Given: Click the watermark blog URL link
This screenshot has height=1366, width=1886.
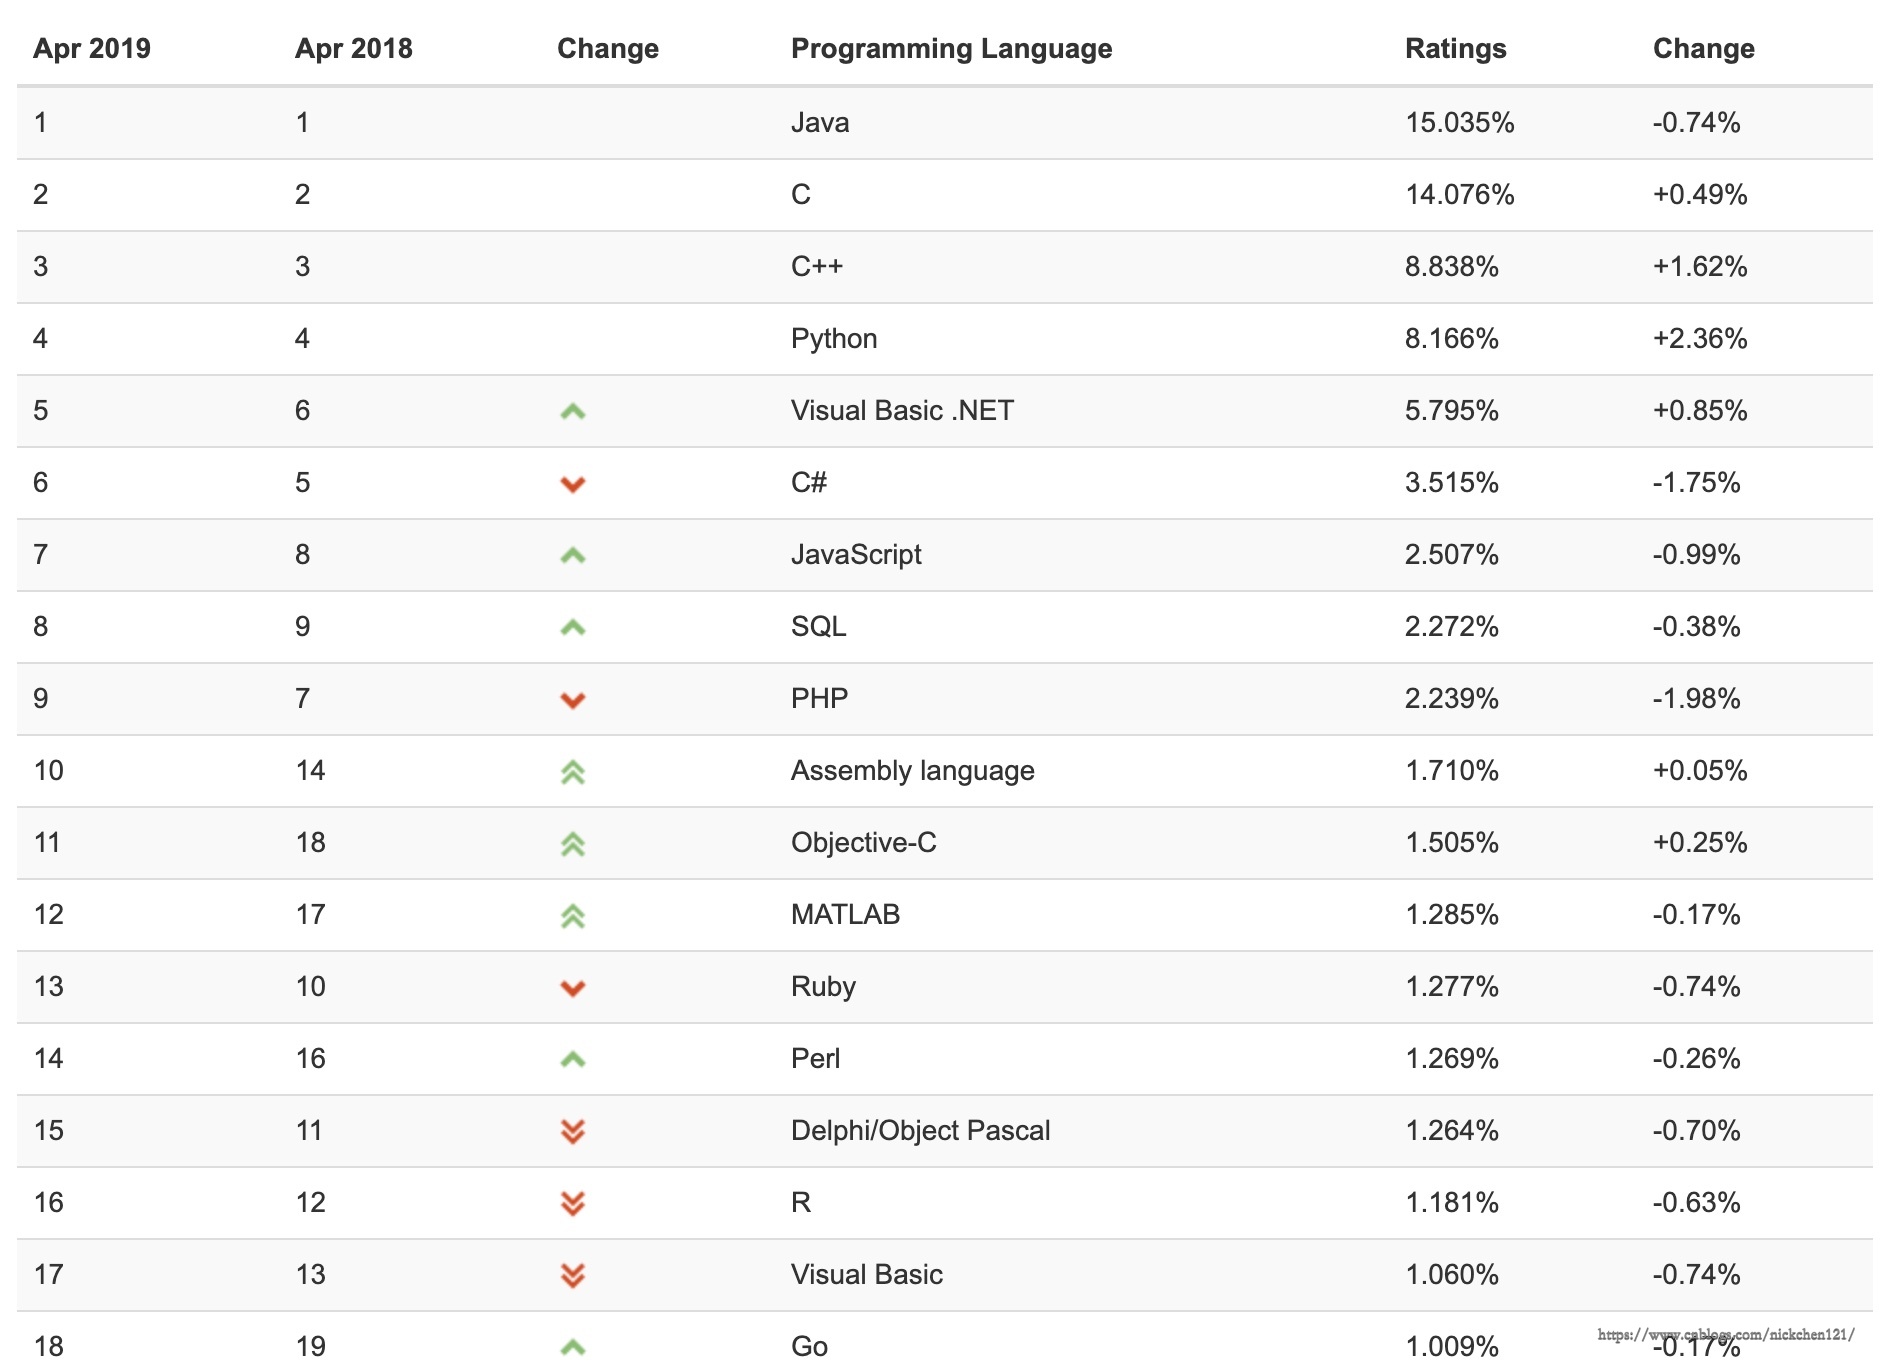Looking at the screenshot, I should pyautogui.click(x=1725, y=1334).
